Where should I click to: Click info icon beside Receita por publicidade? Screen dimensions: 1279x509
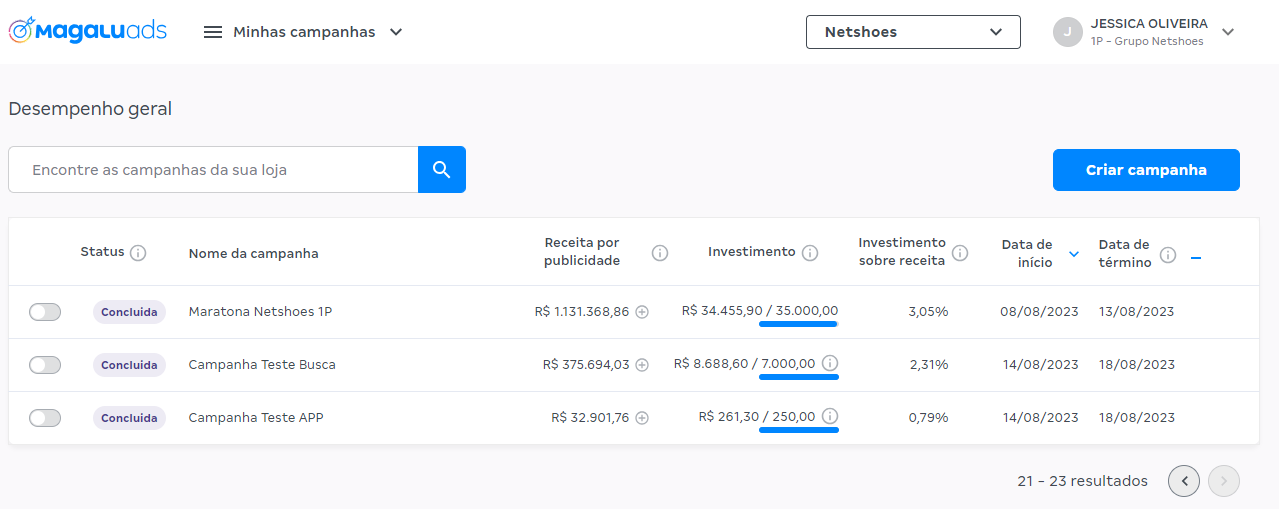coord(660,253)
